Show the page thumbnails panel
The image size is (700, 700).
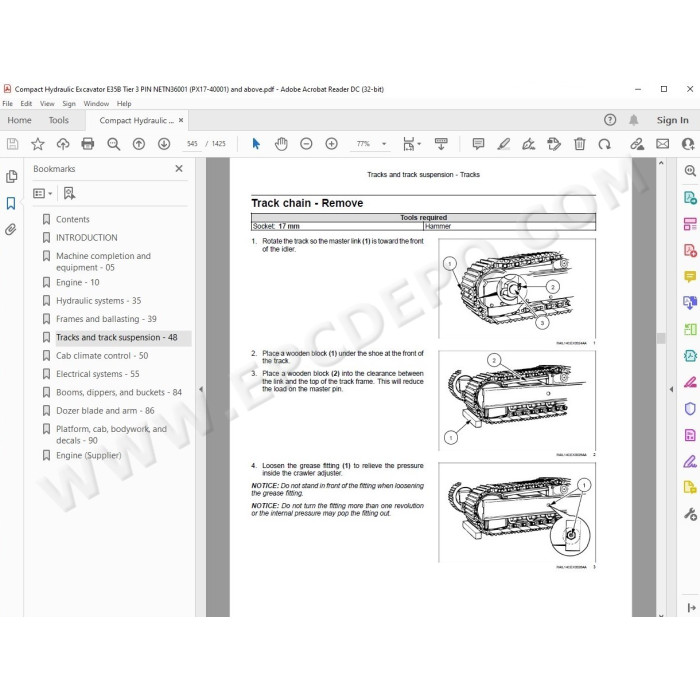click(12, 176)
